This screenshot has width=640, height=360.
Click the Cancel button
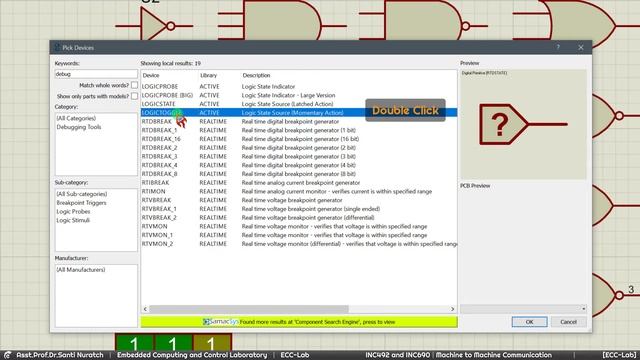[x=568, y=322]
